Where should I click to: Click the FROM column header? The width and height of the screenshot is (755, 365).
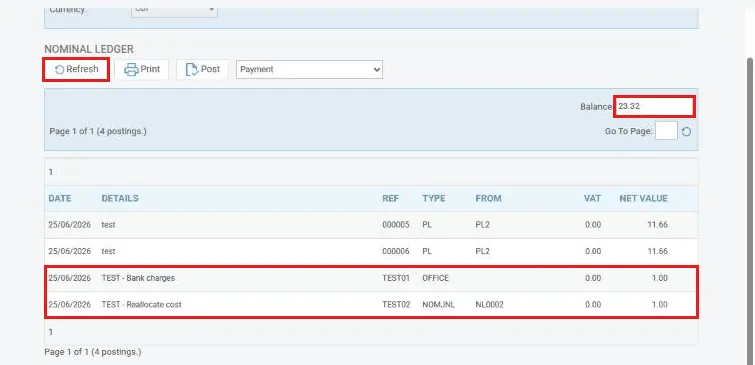click(488, 198)
